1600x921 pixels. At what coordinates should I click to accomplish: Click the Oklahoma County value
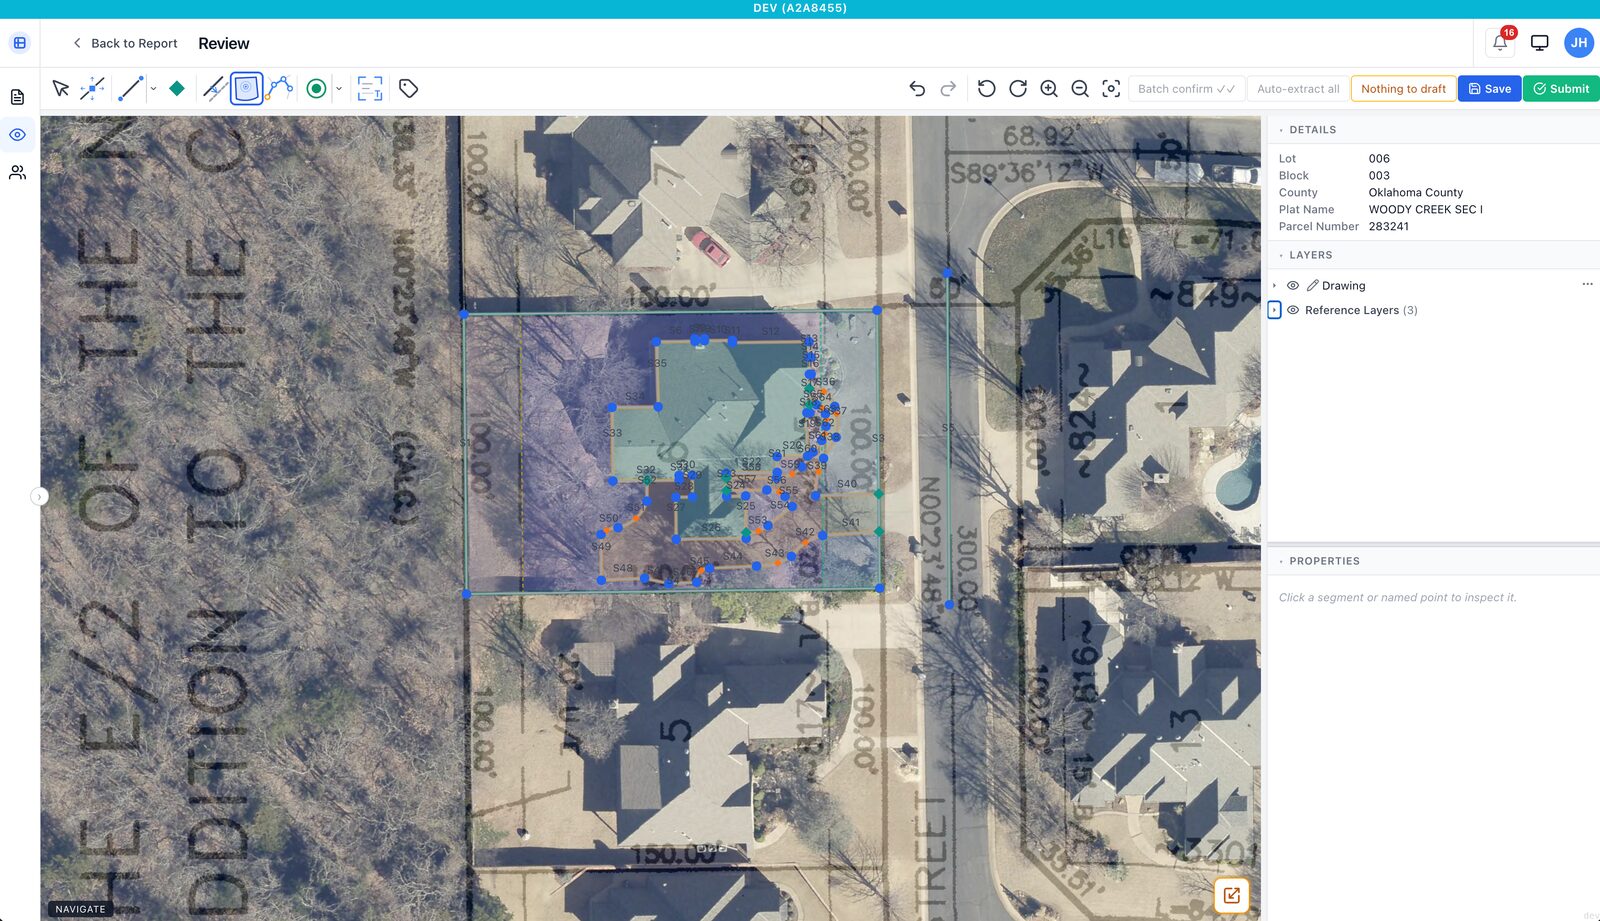pyautogui.click(x=1415, y=193)
